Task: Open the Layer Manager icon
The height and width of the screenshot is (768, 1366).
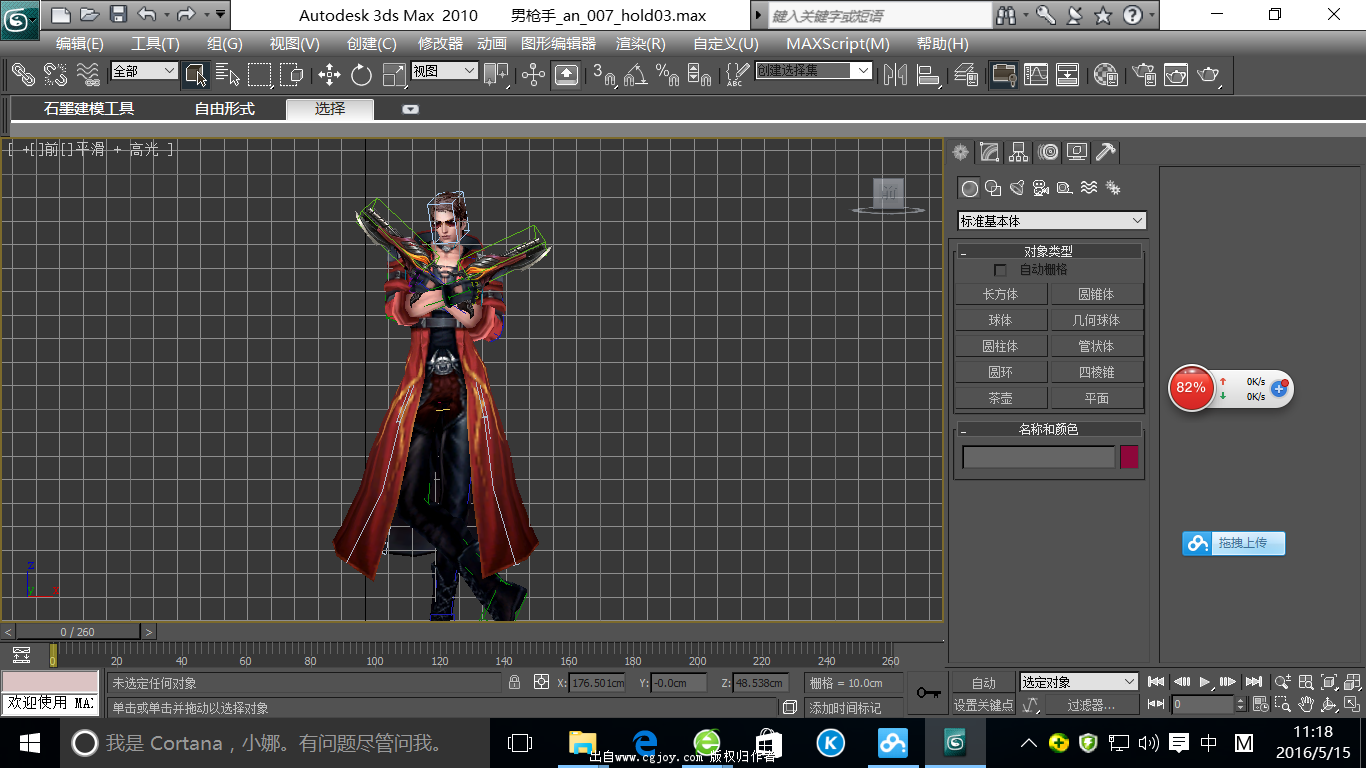Action: click(966, 74)
